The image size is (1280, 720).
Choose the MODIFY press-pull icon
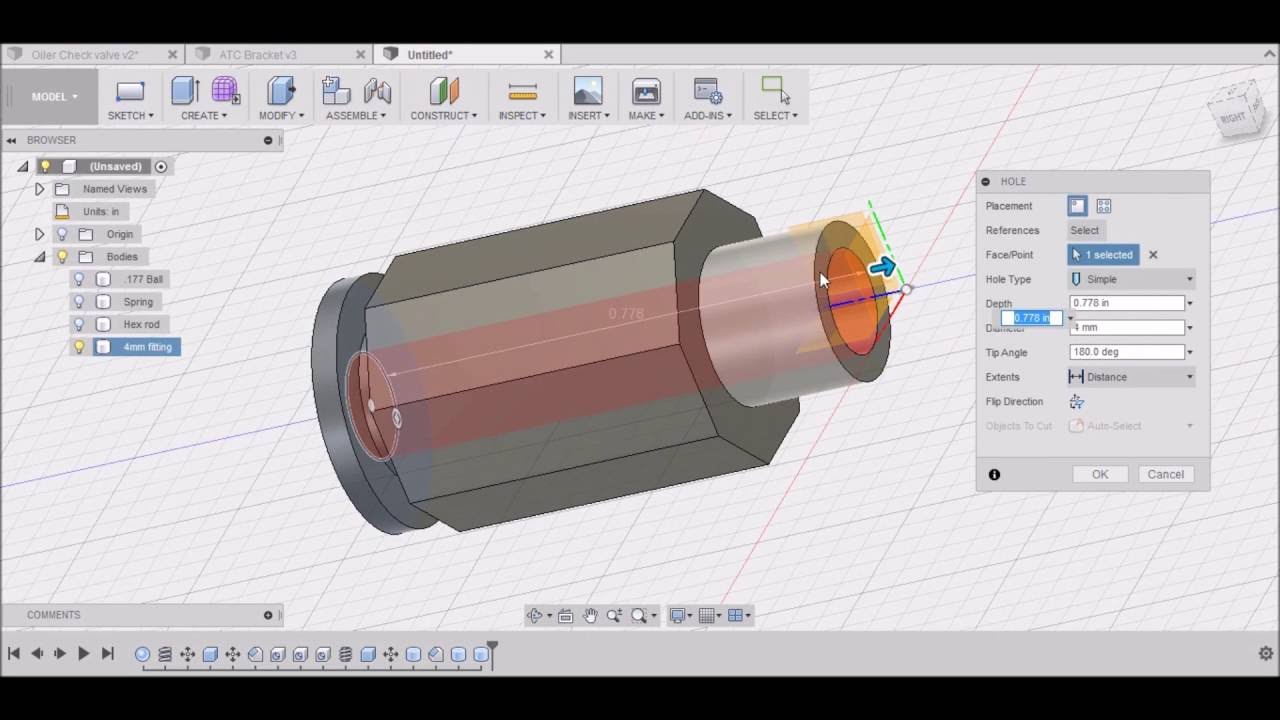[x=281, y=91]
